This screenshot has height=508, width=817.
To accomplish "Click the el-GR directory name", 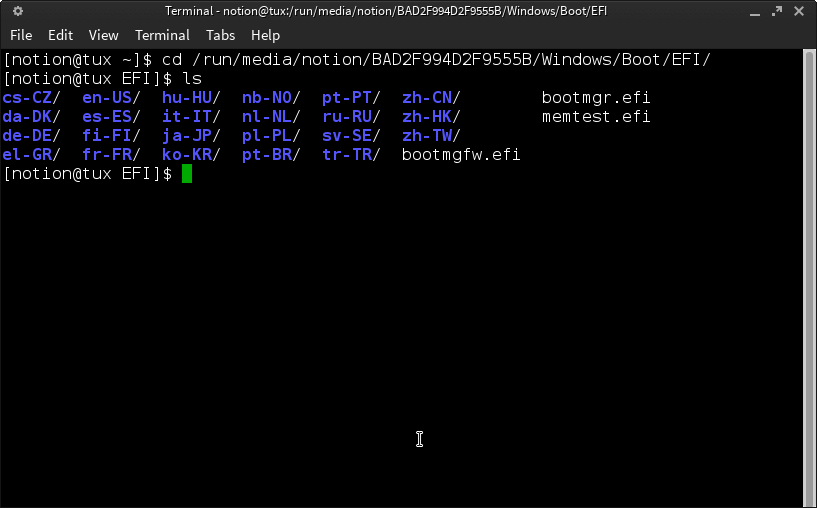I will tap(27, 155).
